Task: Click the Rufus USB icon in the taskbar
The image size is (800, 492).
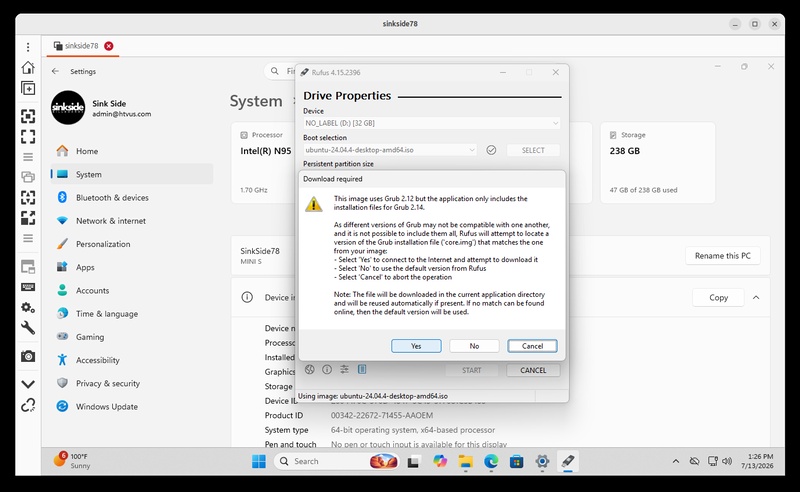Action: (568, 461)
